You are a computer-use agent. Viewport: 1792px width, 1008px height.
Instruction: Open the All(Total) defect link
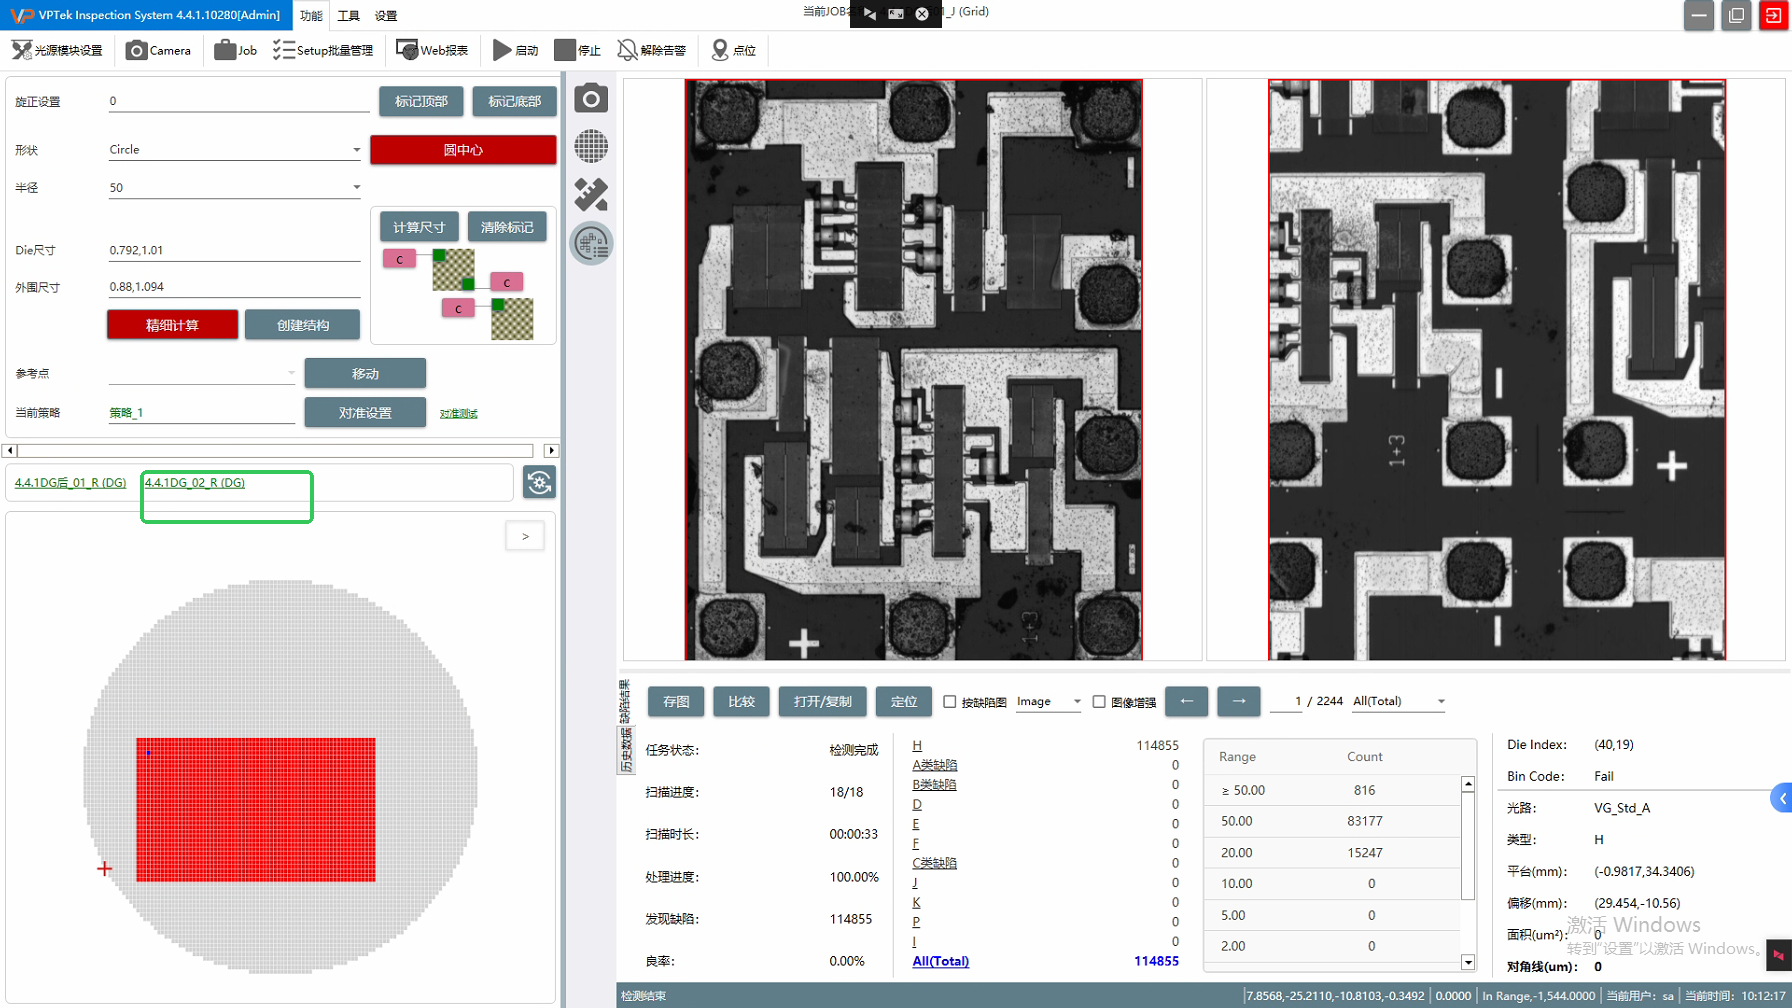(940, 961)
